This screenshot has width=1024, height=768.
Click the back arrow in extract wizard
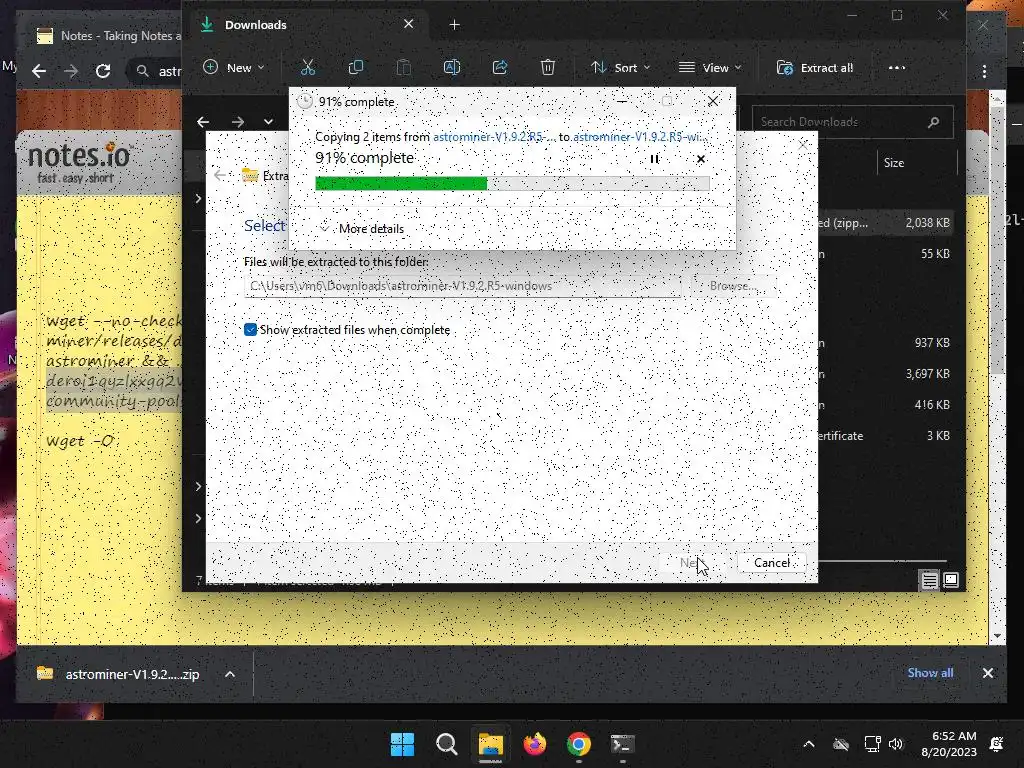tap(220, 175)
